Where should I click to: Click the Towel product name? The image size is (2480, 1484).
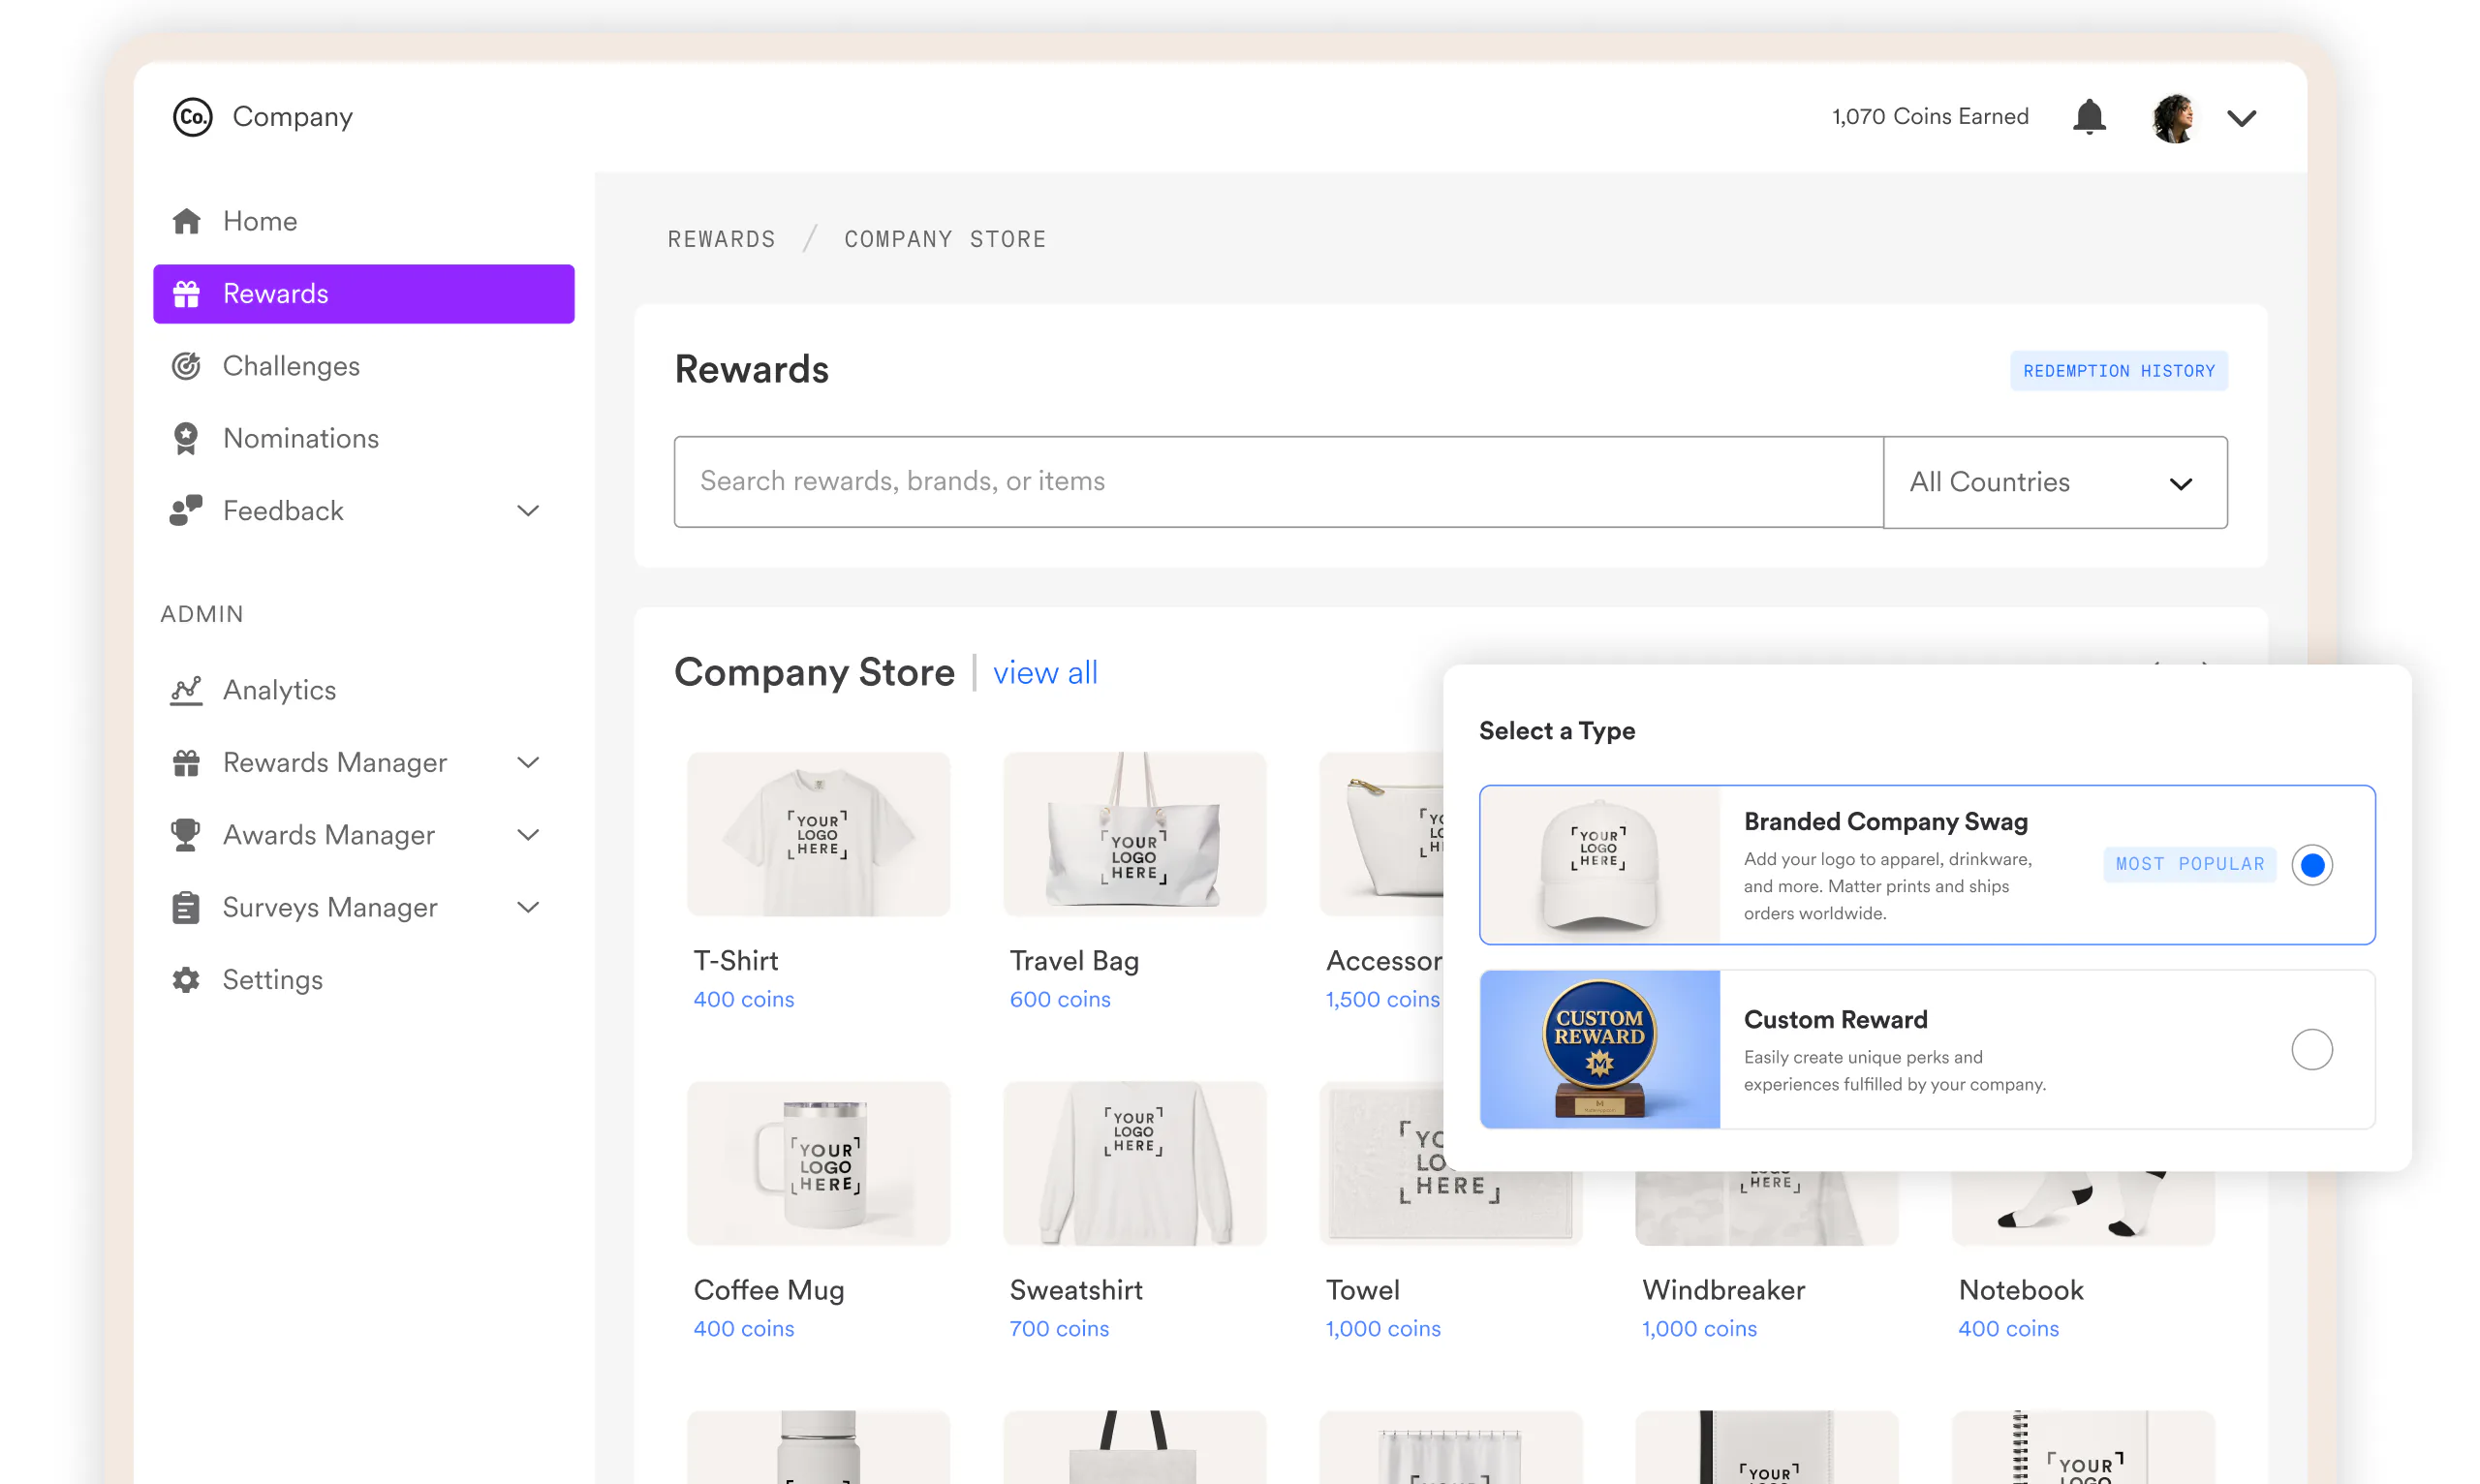(x=1362, y=1290)
